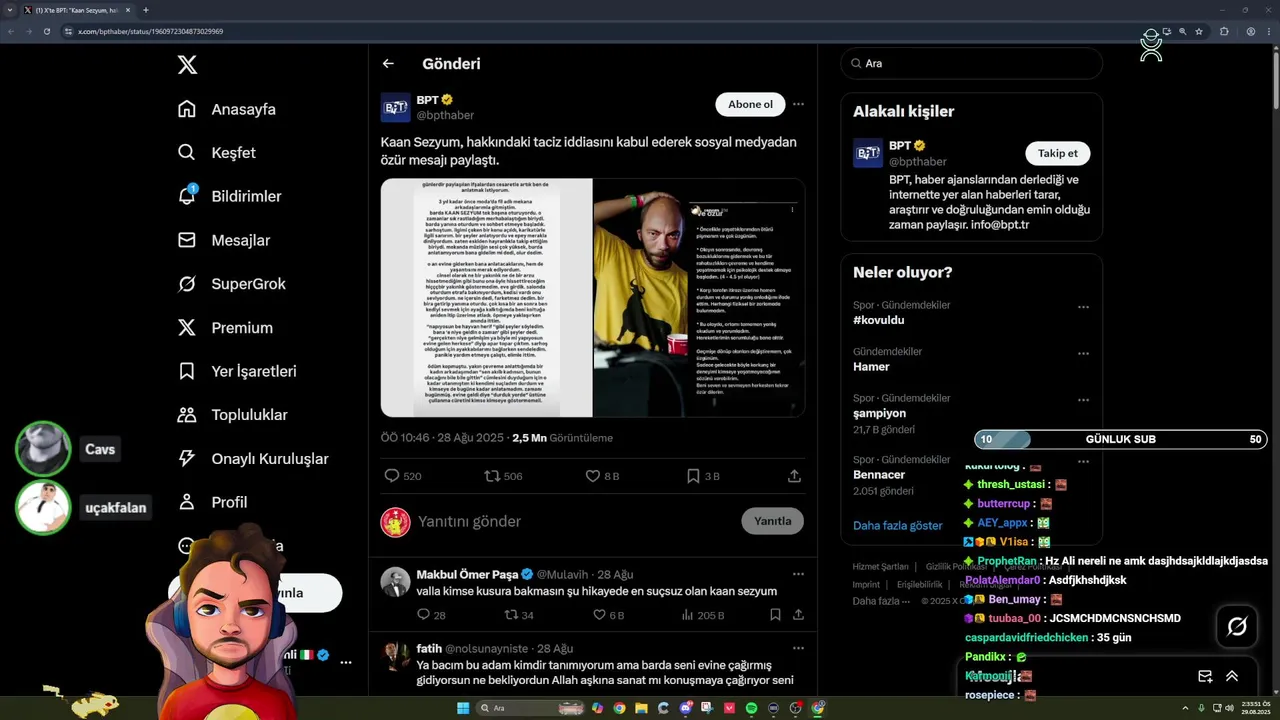The height and width of the screenshot is (720, 1280).
Task: Like the BPT post with 8 B likes
Action: click(593, 476)
